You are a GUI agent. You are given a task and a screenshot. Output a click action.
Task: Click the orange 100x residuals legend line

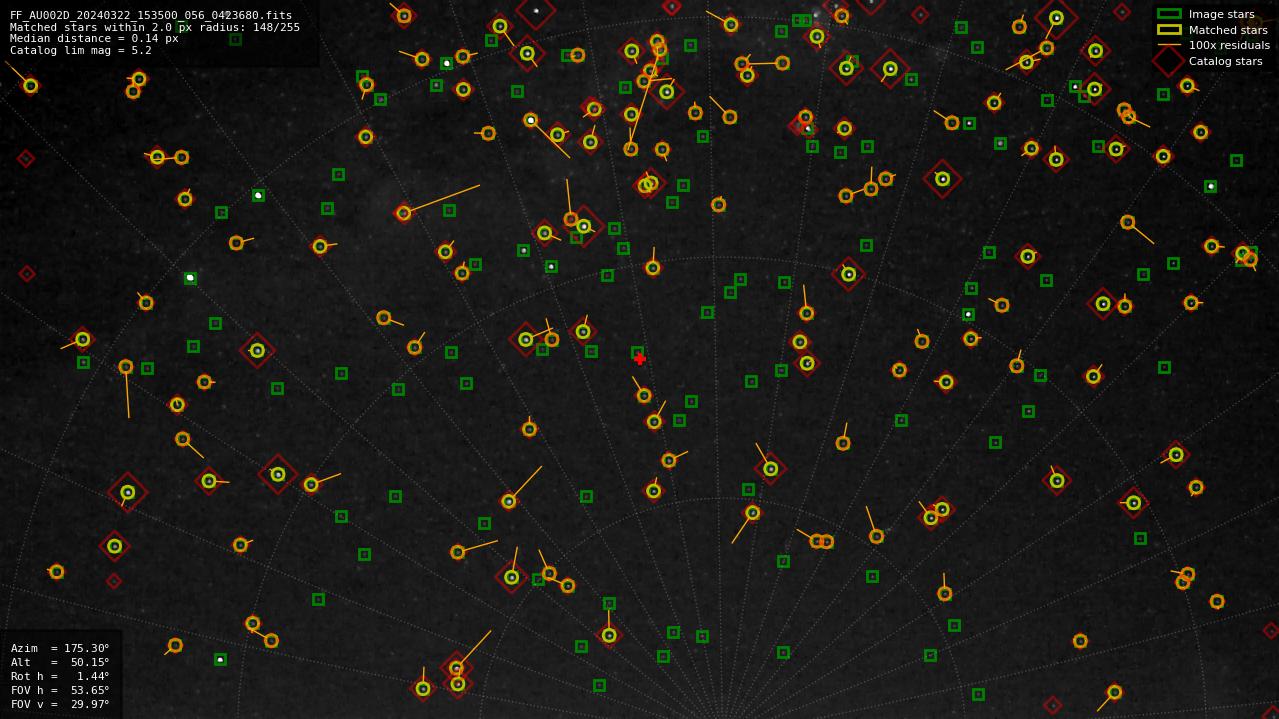1169,45
